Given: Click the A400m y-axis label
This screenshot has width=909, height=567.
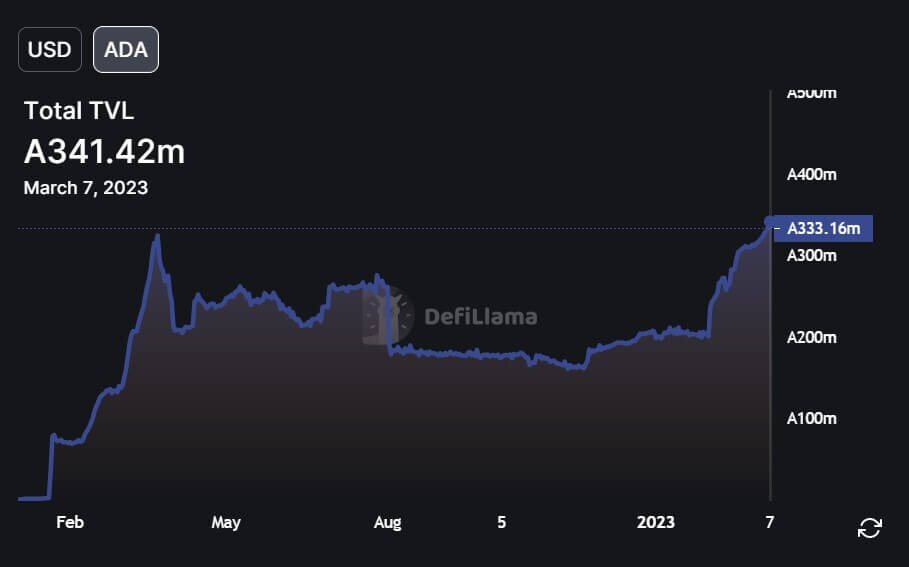Looking at the screenshot, I should click(812, 175).
